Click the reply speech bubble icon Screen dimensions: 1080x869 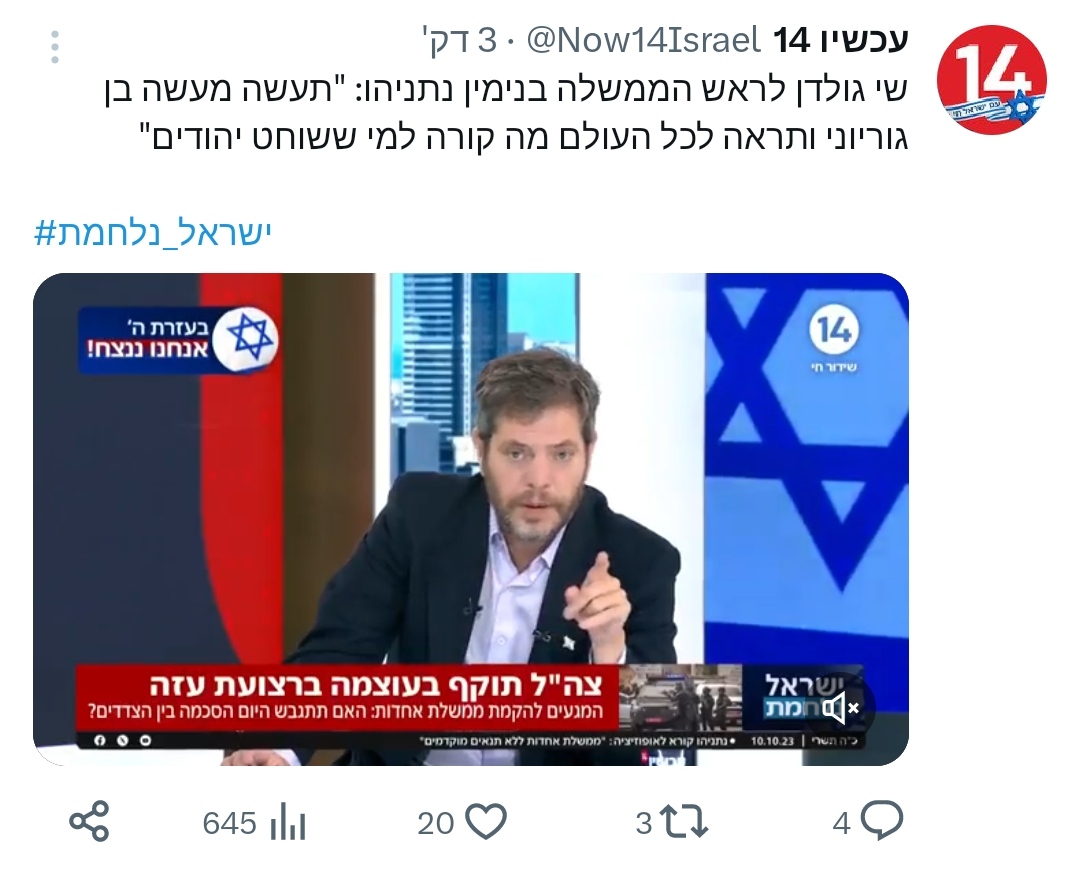pos(882,821)
